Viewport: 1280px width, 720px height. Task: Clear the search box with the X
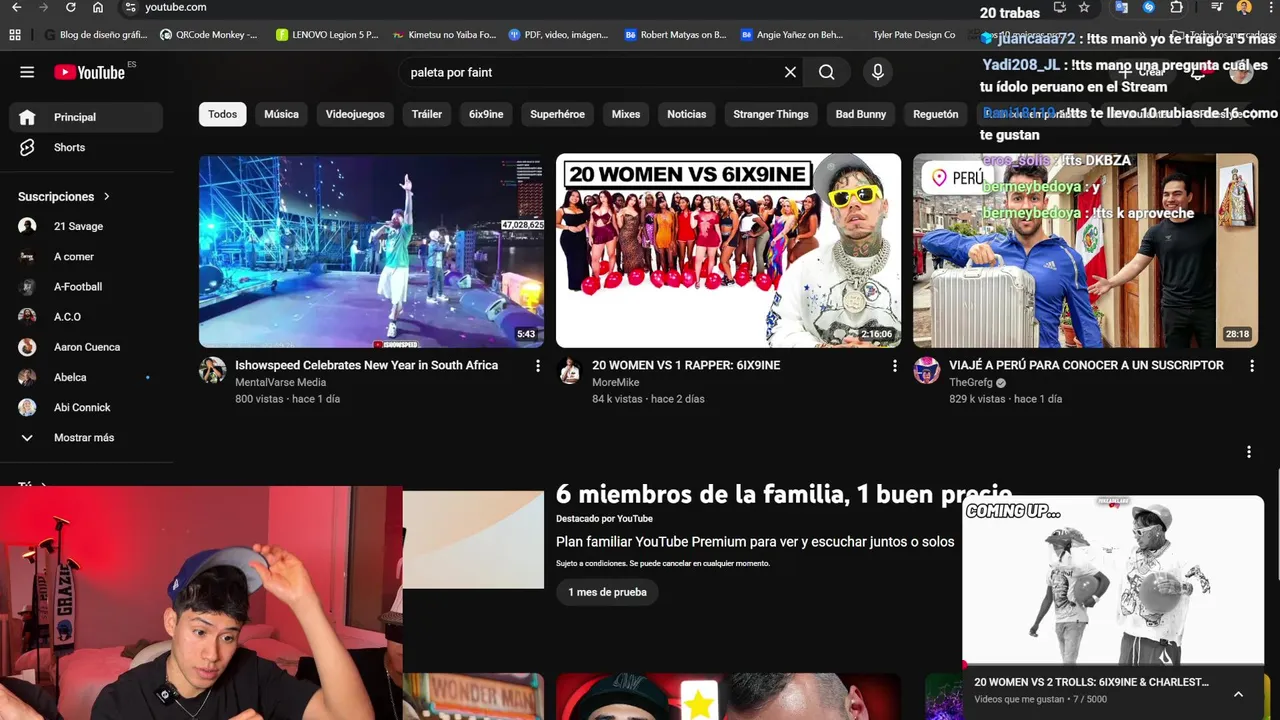(x=790, y=72)
